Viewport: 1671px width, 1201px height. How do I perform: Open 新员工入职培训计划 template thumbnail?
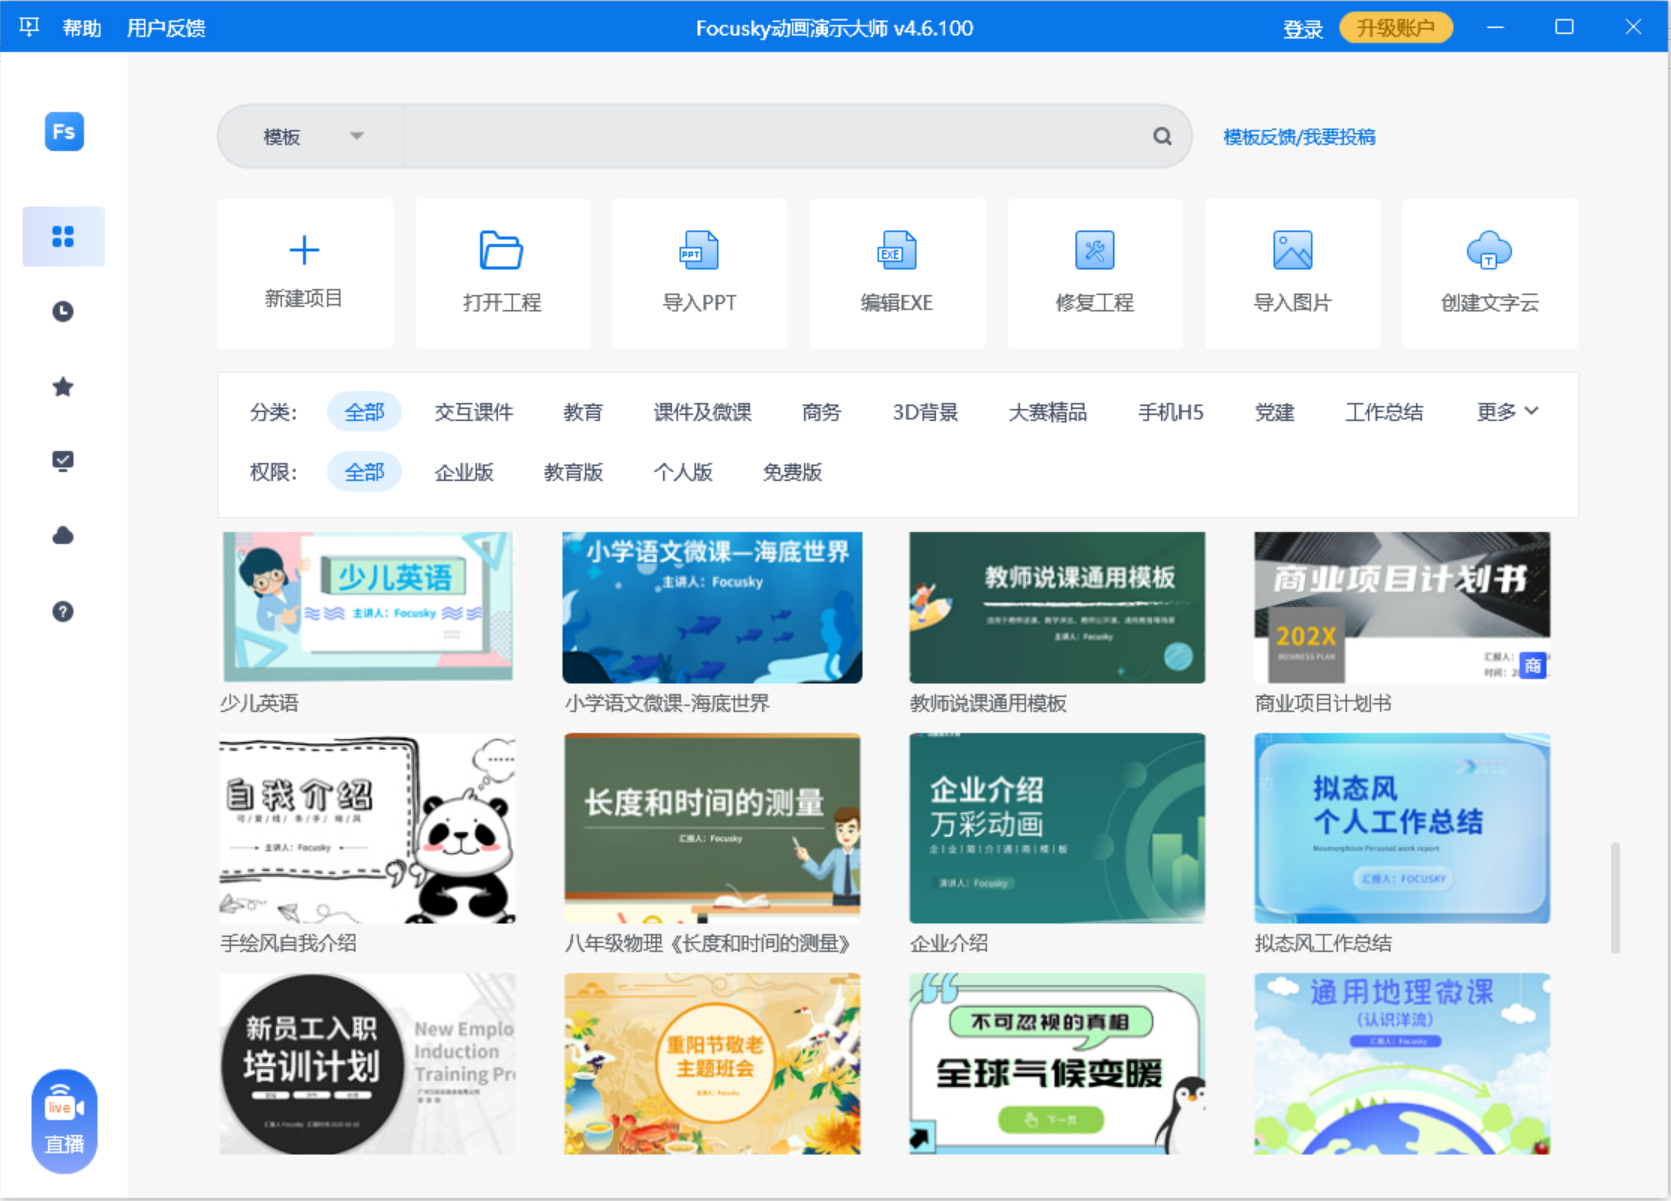368,1064
